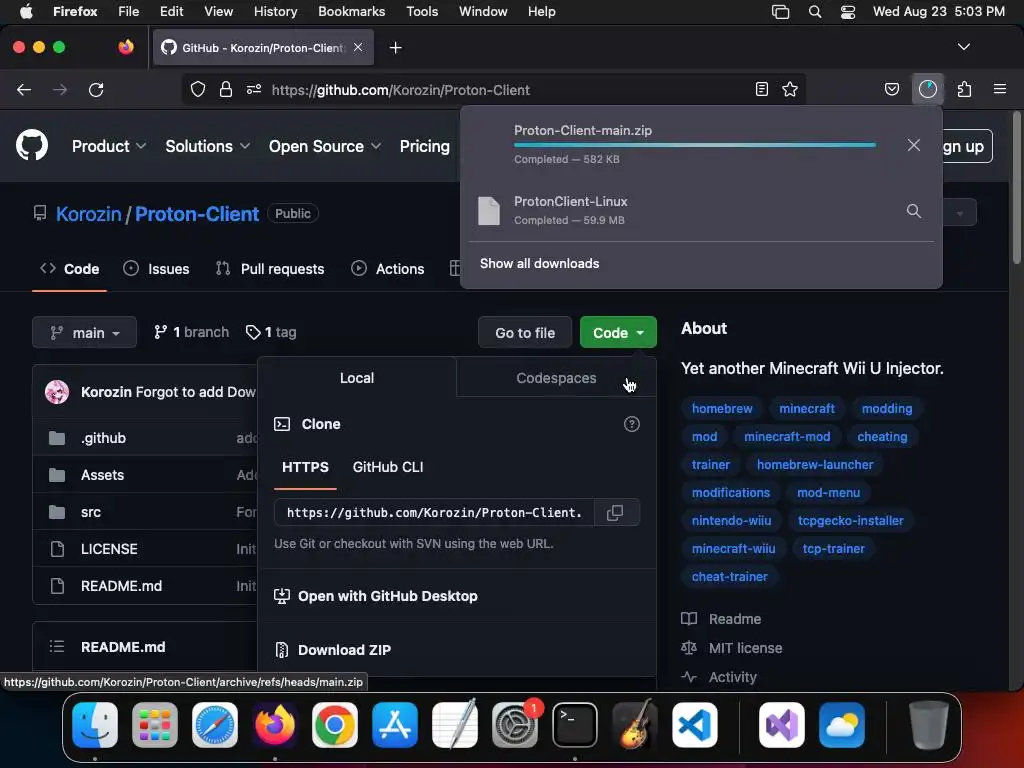Screen dimensions: 1024x768
Task: Open the Assets folder
Action: (x=103, y=475)
